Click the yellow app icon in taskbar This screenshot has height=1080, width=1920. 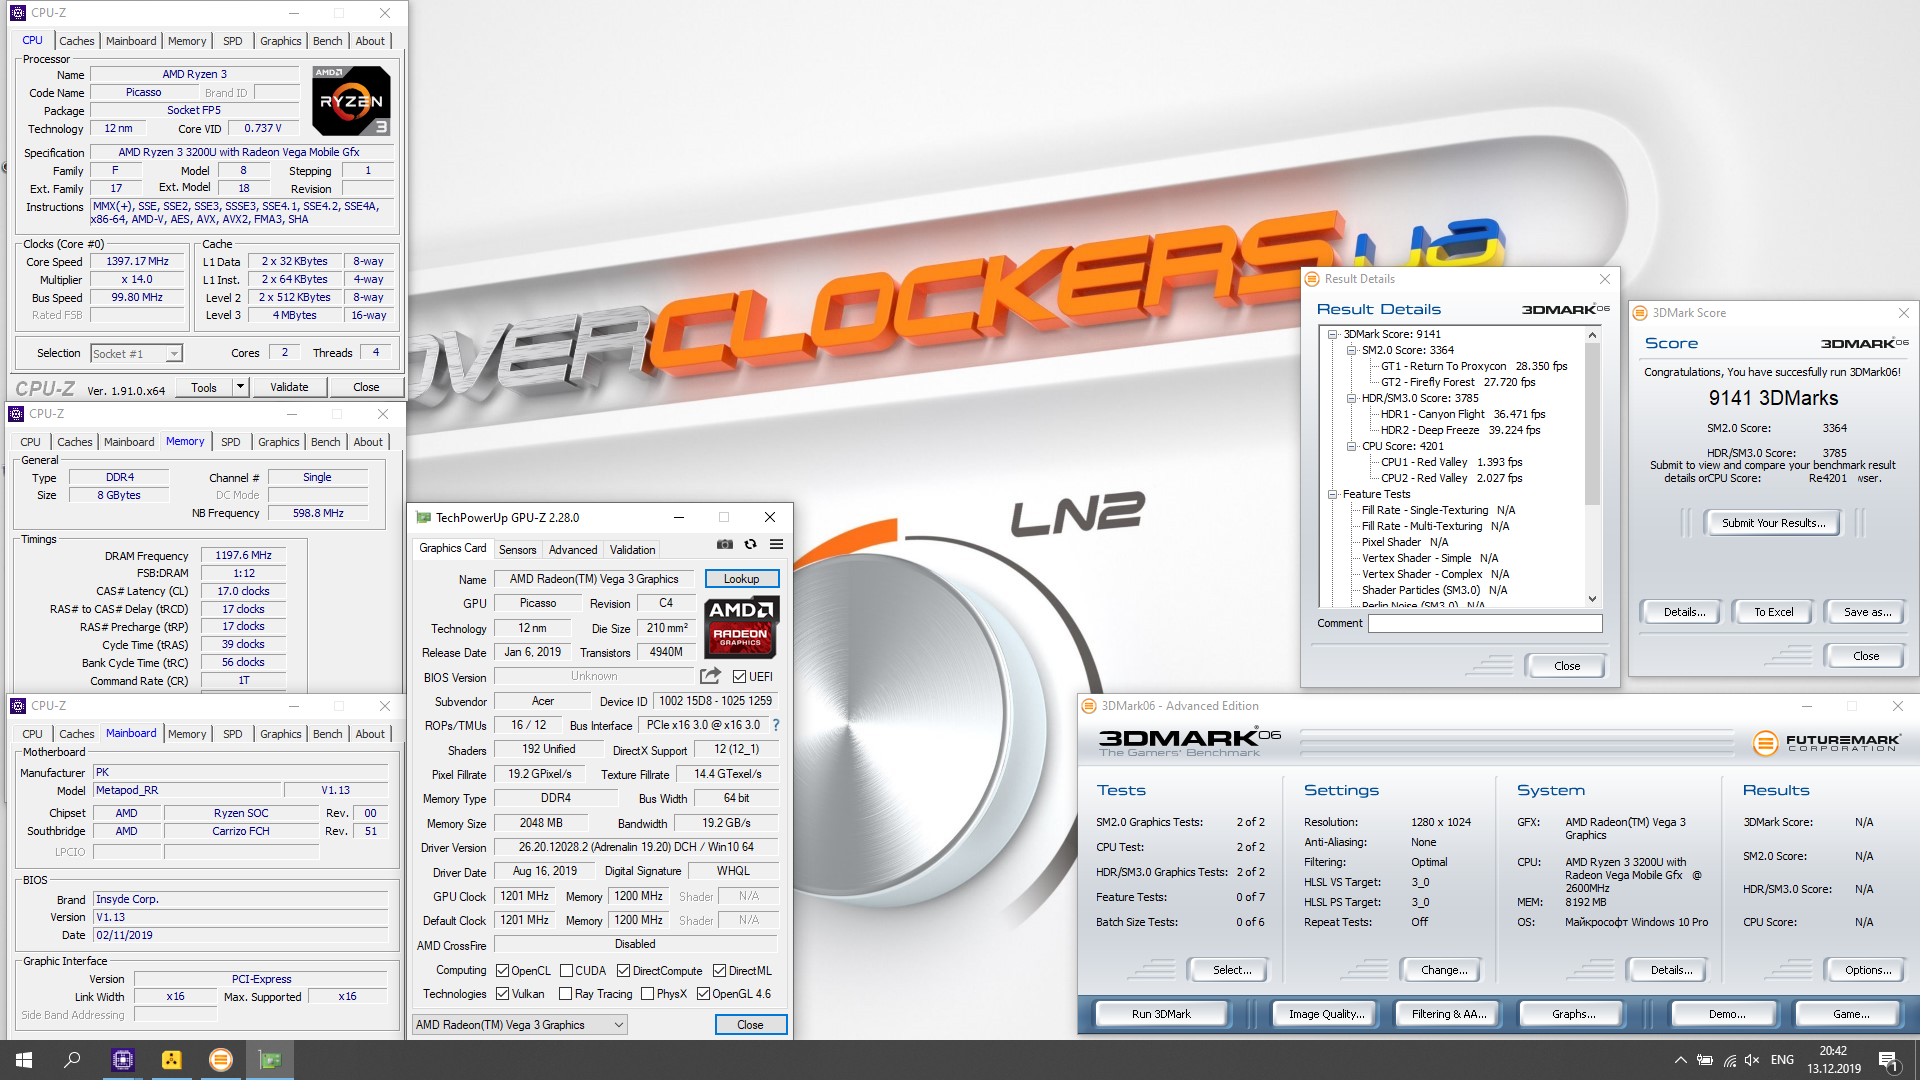(172, 1060)
